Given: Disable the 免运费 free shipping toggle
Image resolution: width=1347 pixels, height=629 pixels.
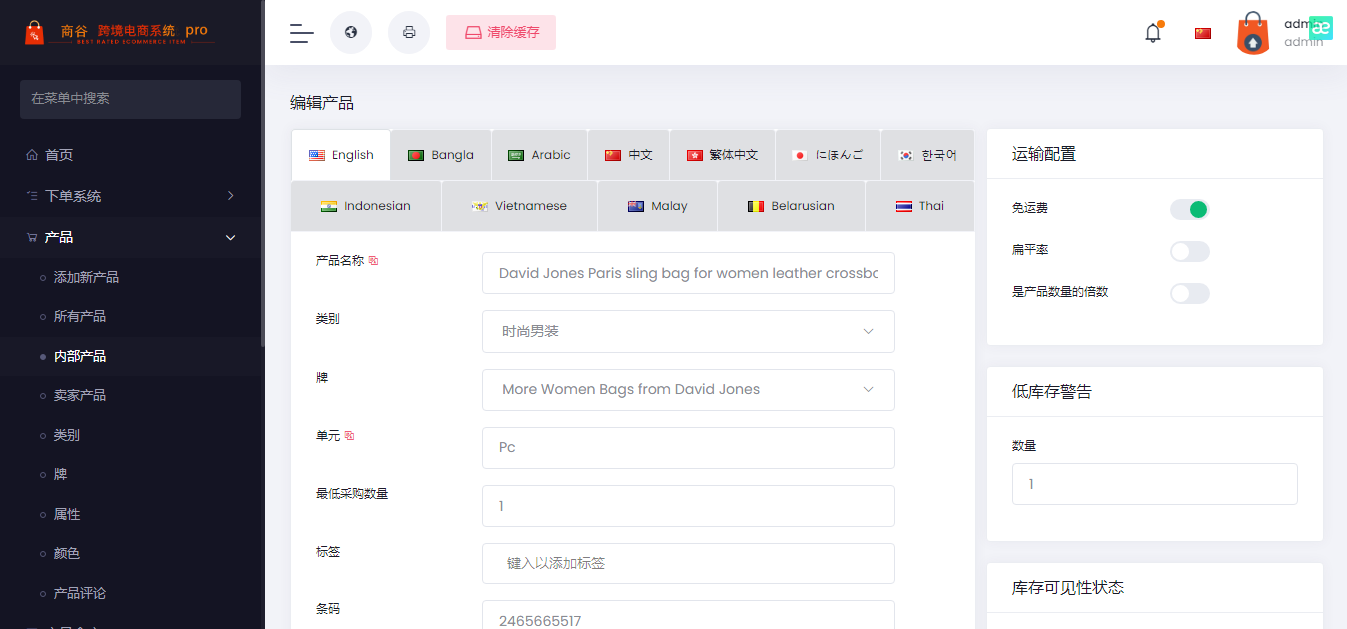Looking at the screenshot, I should pyautogui.click(x=1190, y=209).
